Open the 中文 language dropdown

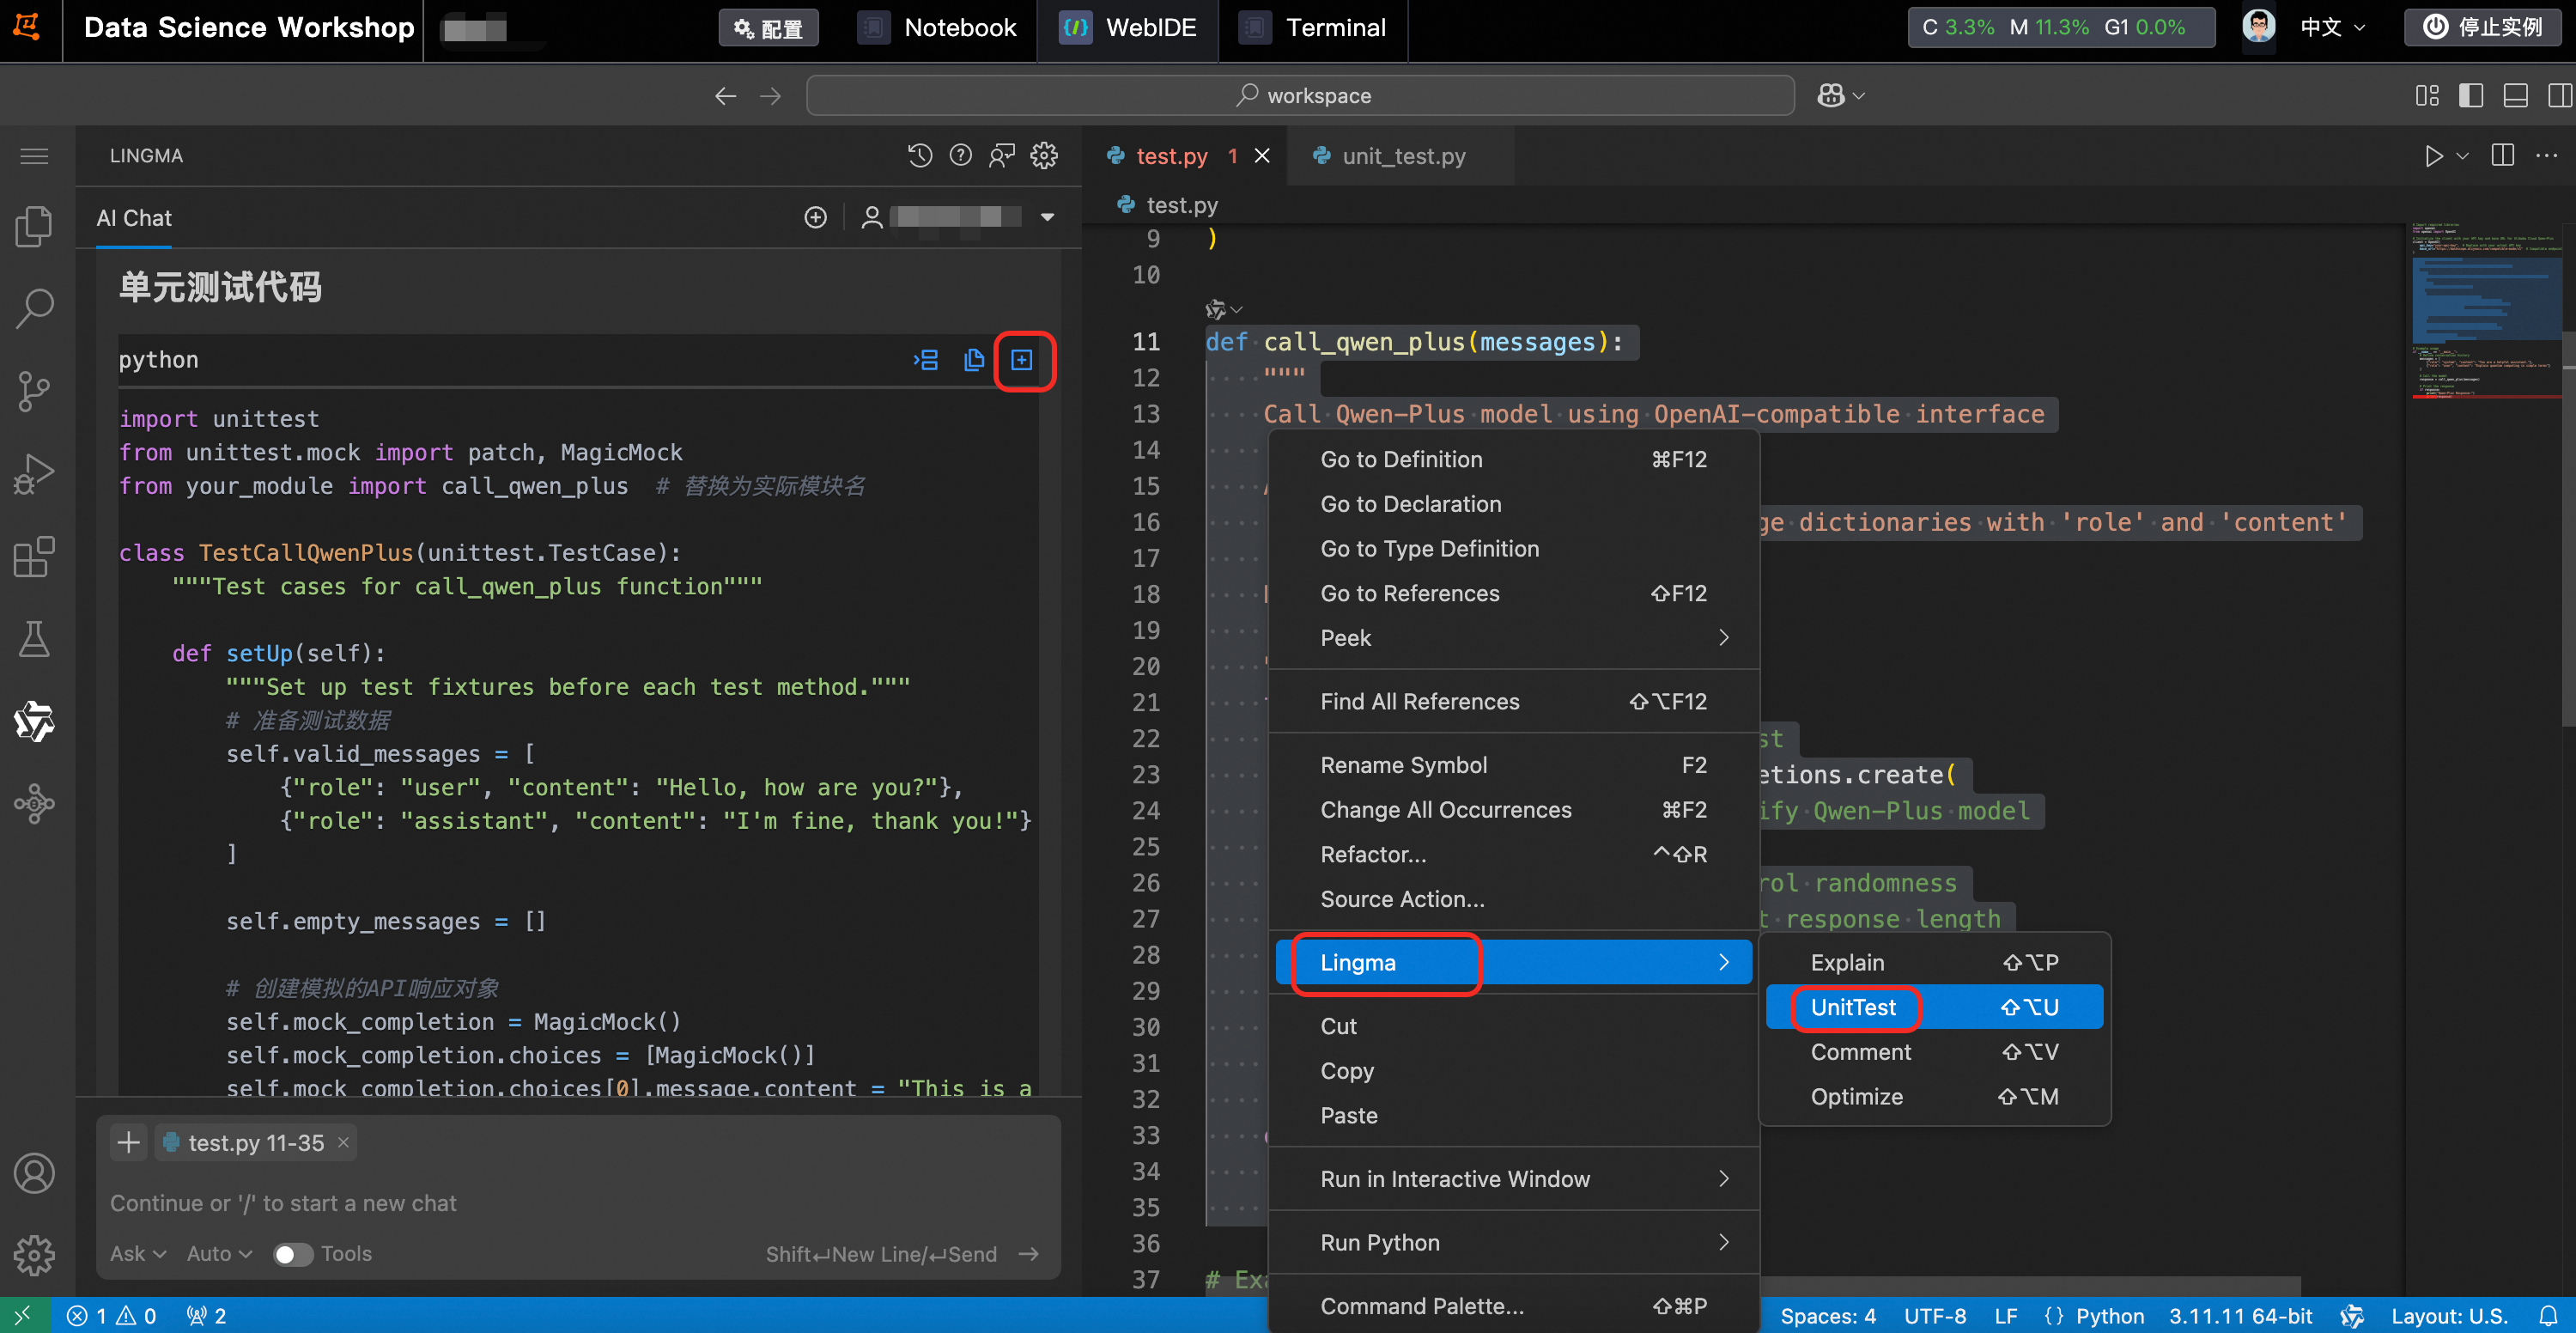click(2332, 28)
